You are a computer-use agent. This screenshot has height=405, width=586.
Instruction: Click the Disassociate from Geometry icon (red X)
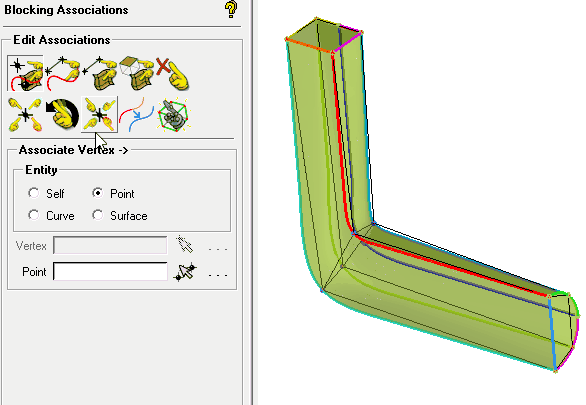(x=173, y=74)
